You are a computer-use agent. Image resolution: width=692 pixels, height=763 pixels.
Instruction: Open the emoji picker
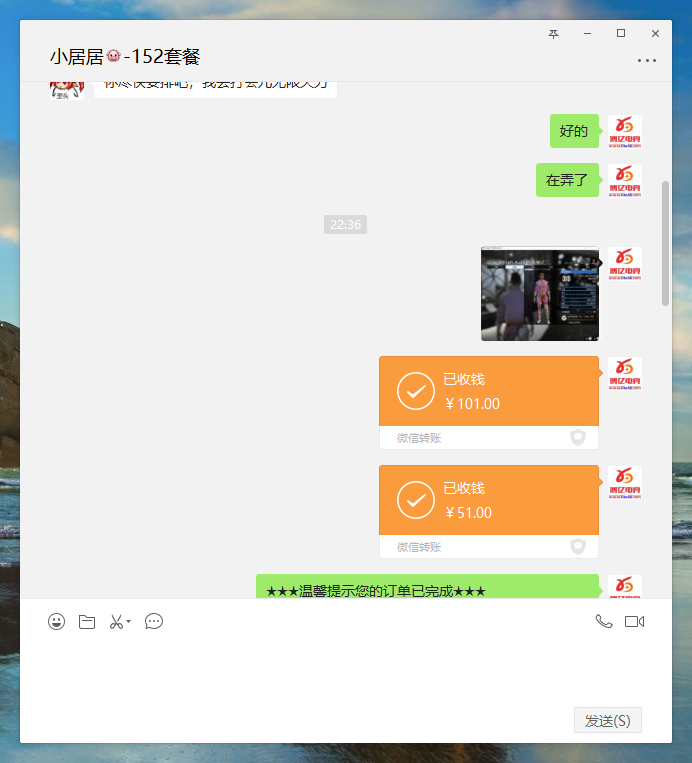(56, 621)
